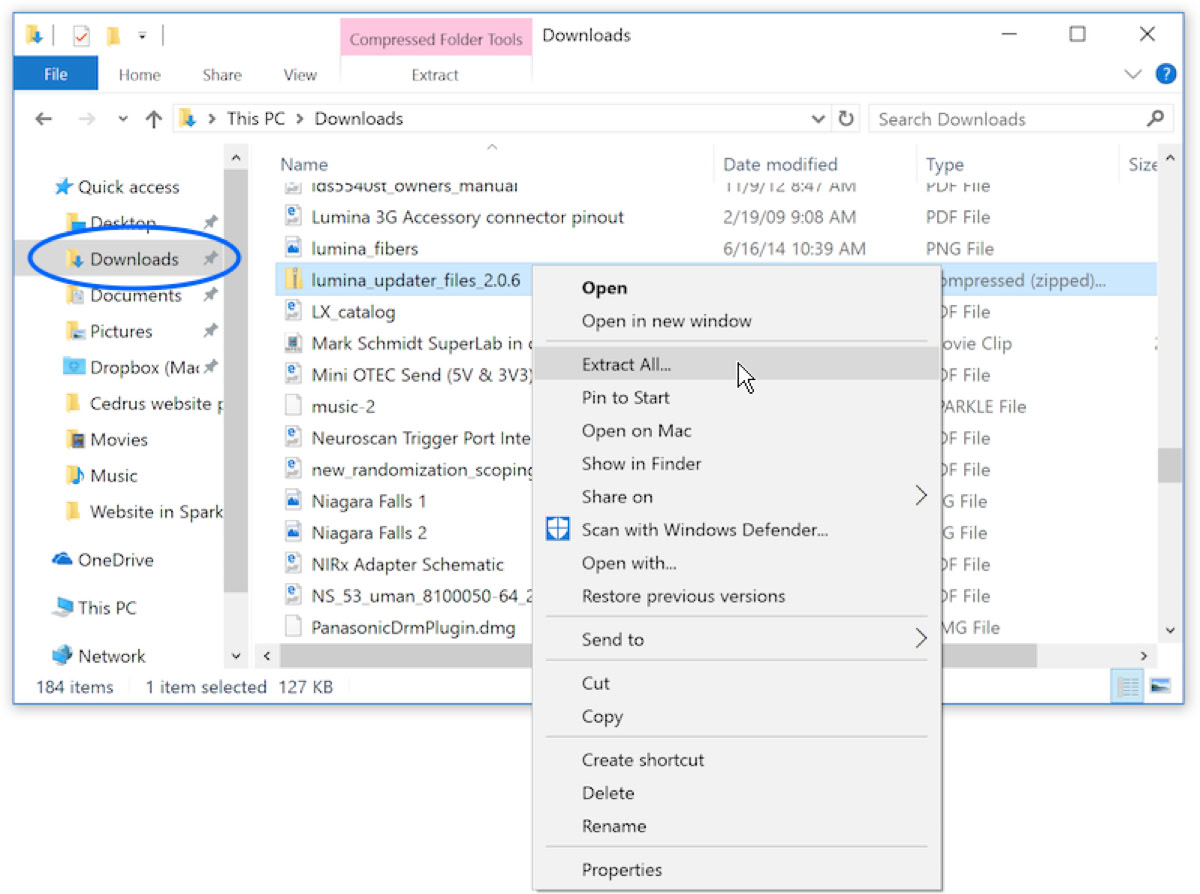
Task: Open the recent locations dropdown arrow
Action: 123,119
